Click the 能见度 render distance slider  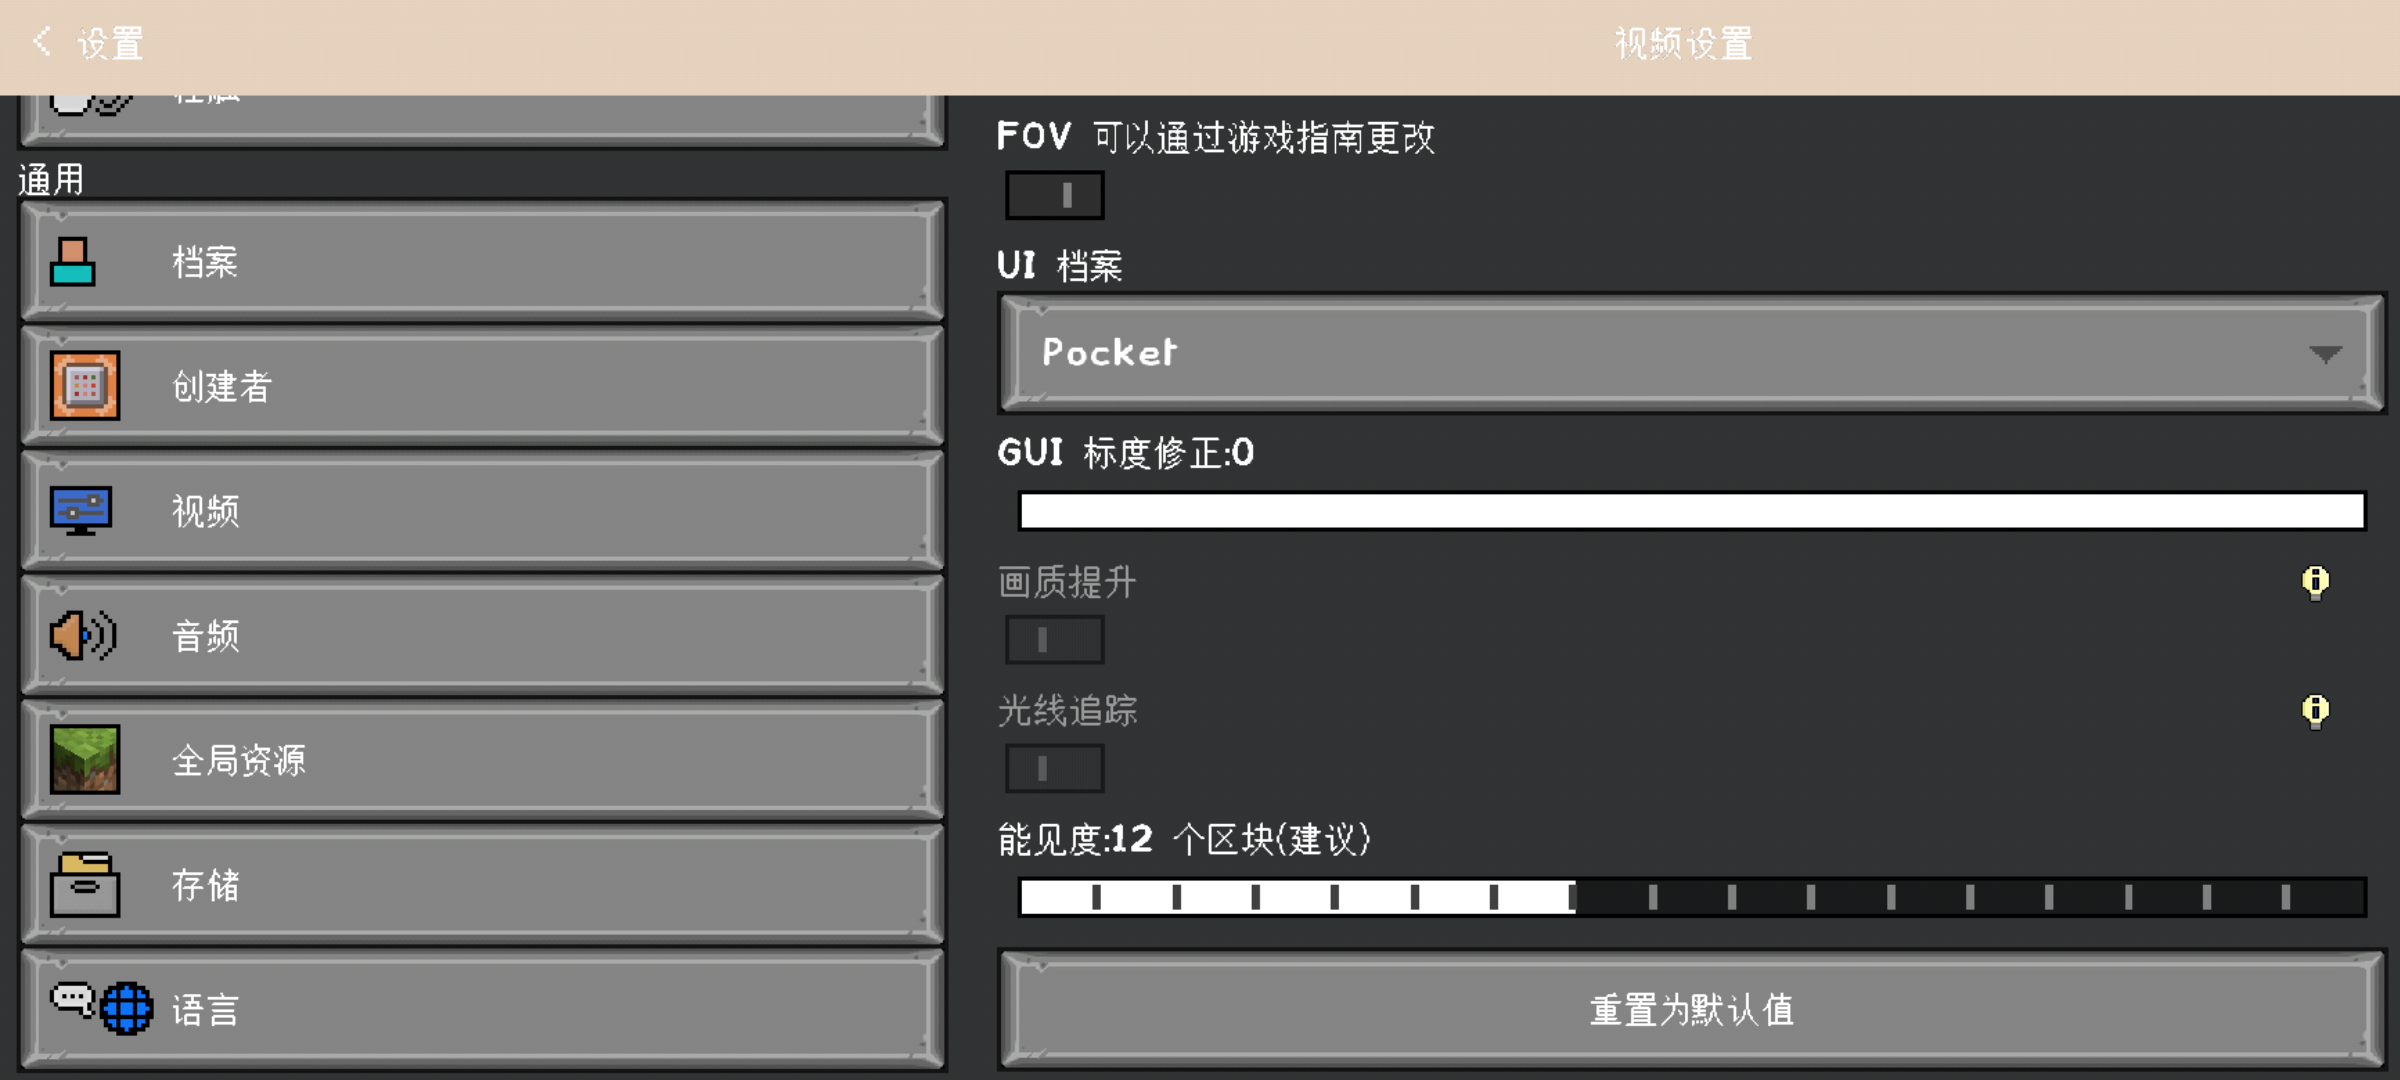[x=1691, y=897]
